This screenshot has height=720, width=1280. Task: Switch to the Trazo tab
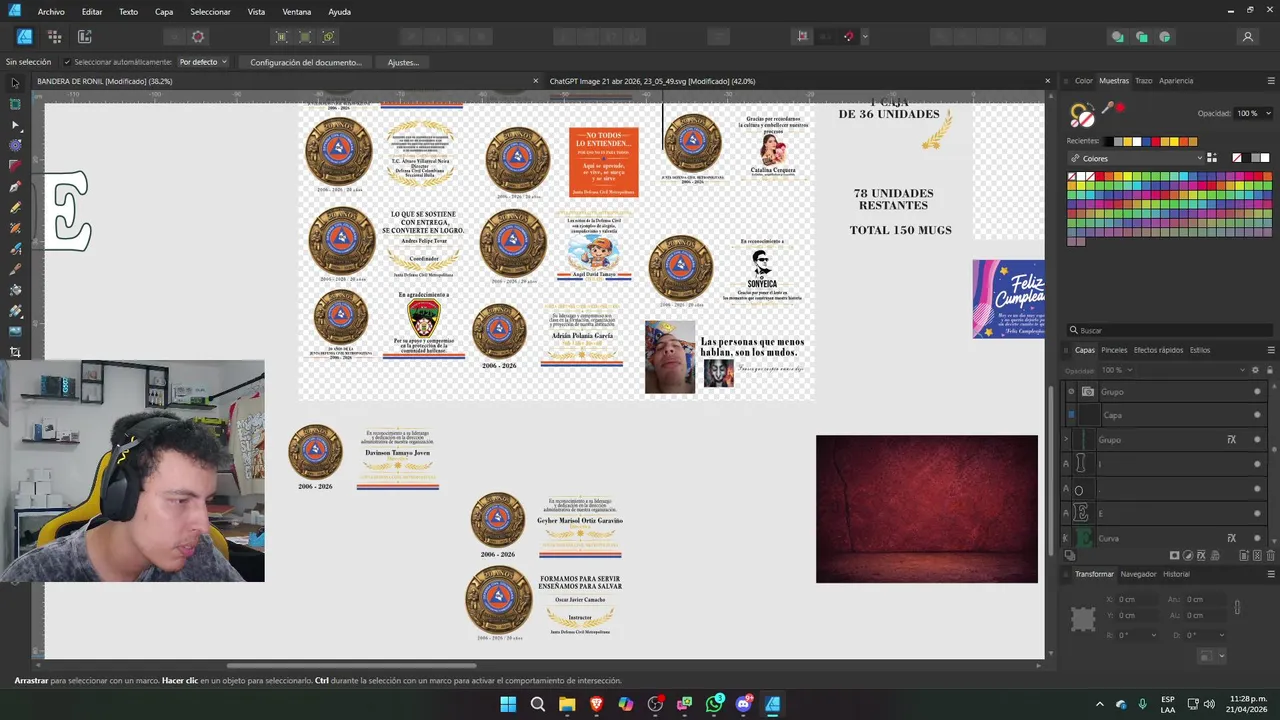point(1143,81)
